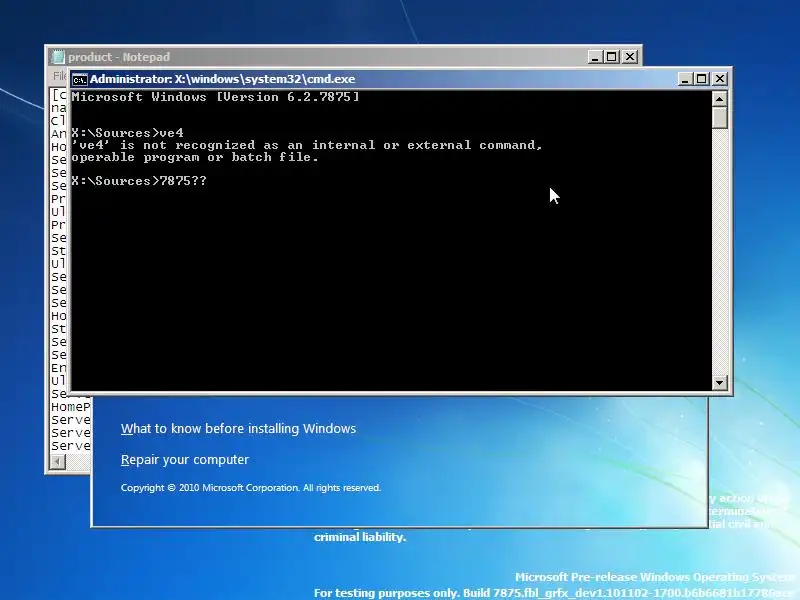This screenshot has height=600, width=800.
Task: Click the cmd.exe window title bar text
Action: pos(222,79)
